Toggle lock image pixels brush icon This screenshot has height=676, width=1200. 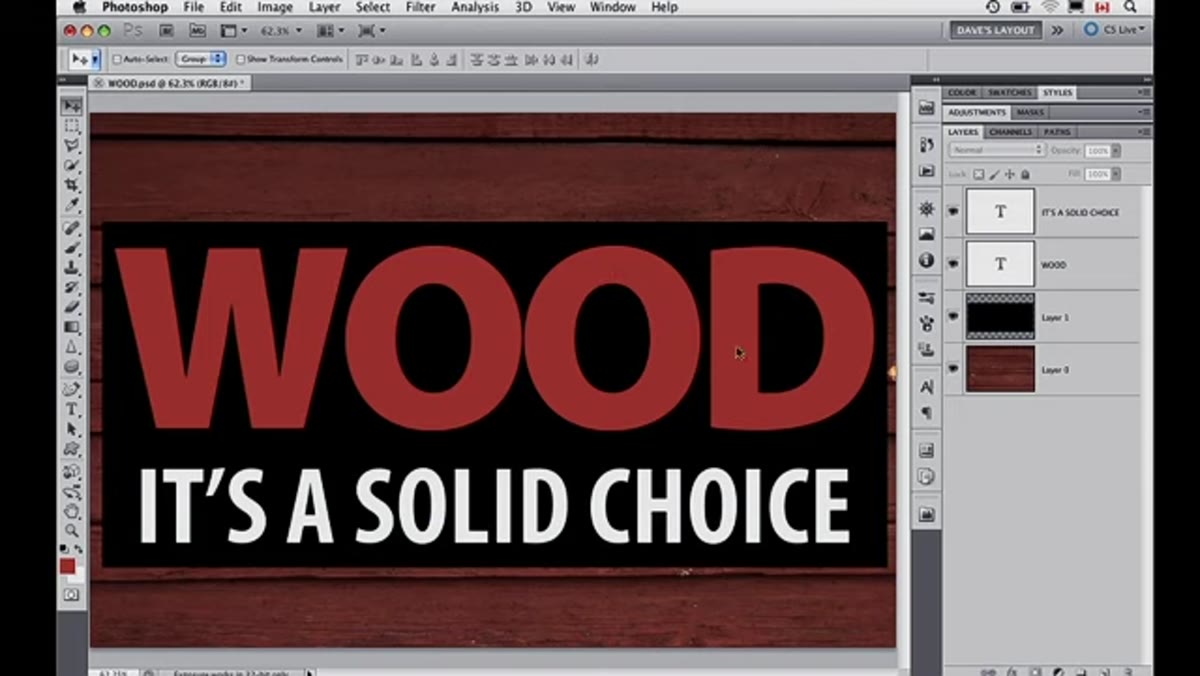pyautogui.click(x=994, y=174)
